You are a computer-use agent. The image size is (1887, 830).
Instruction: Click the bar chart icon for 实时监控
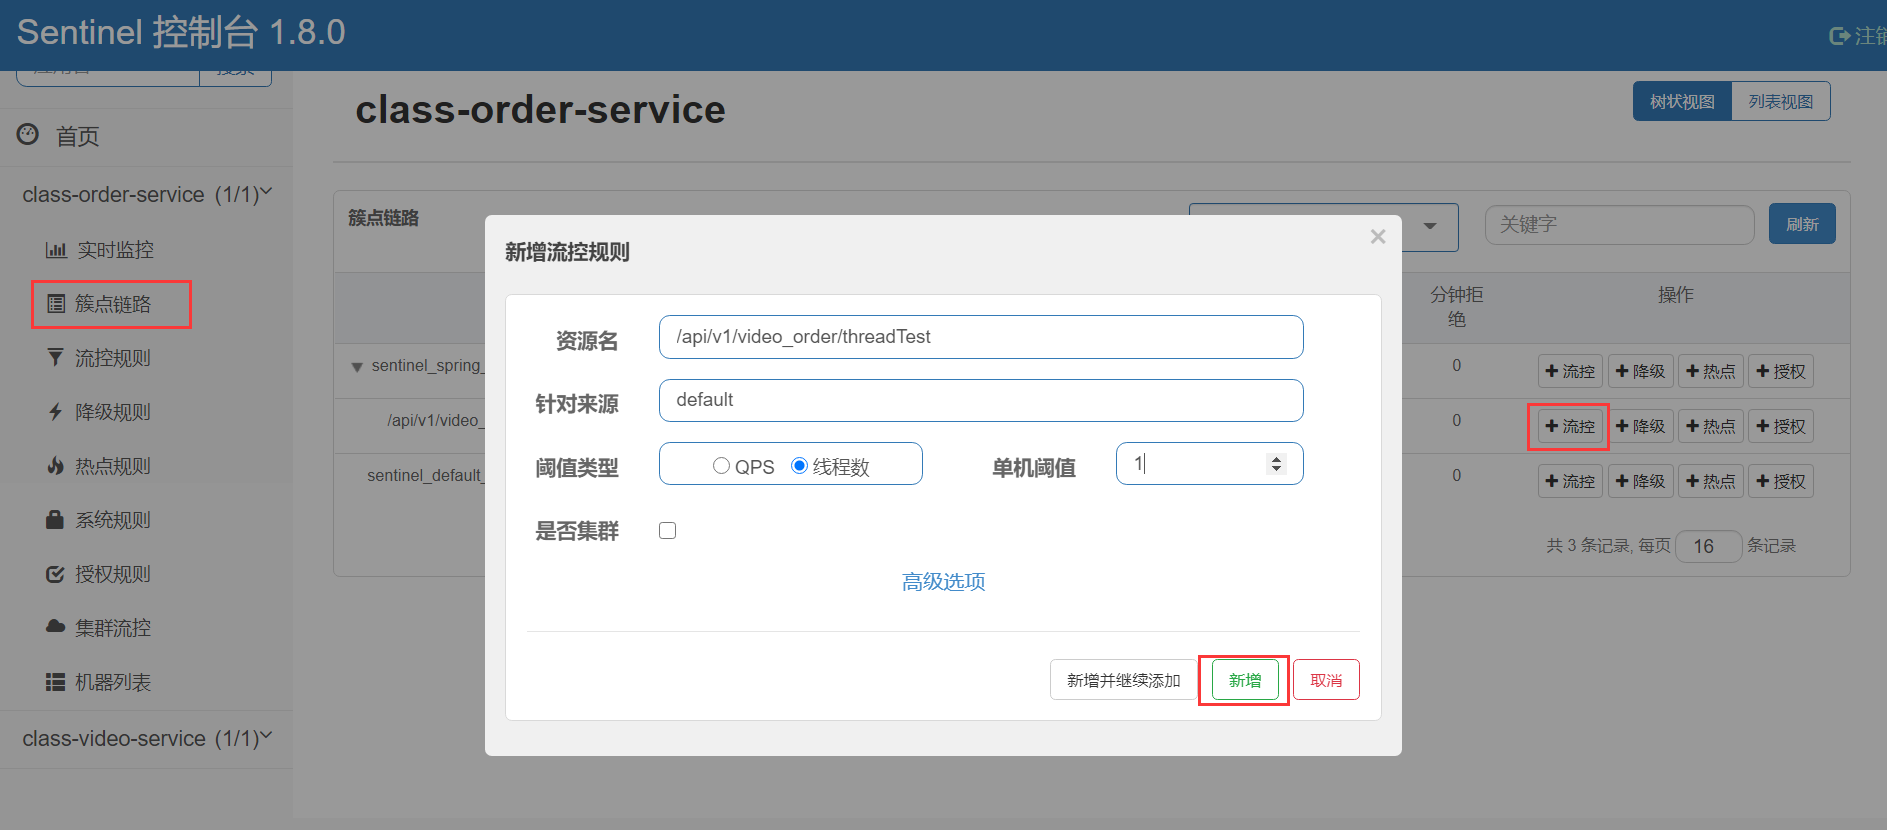[x=56, y=250]
